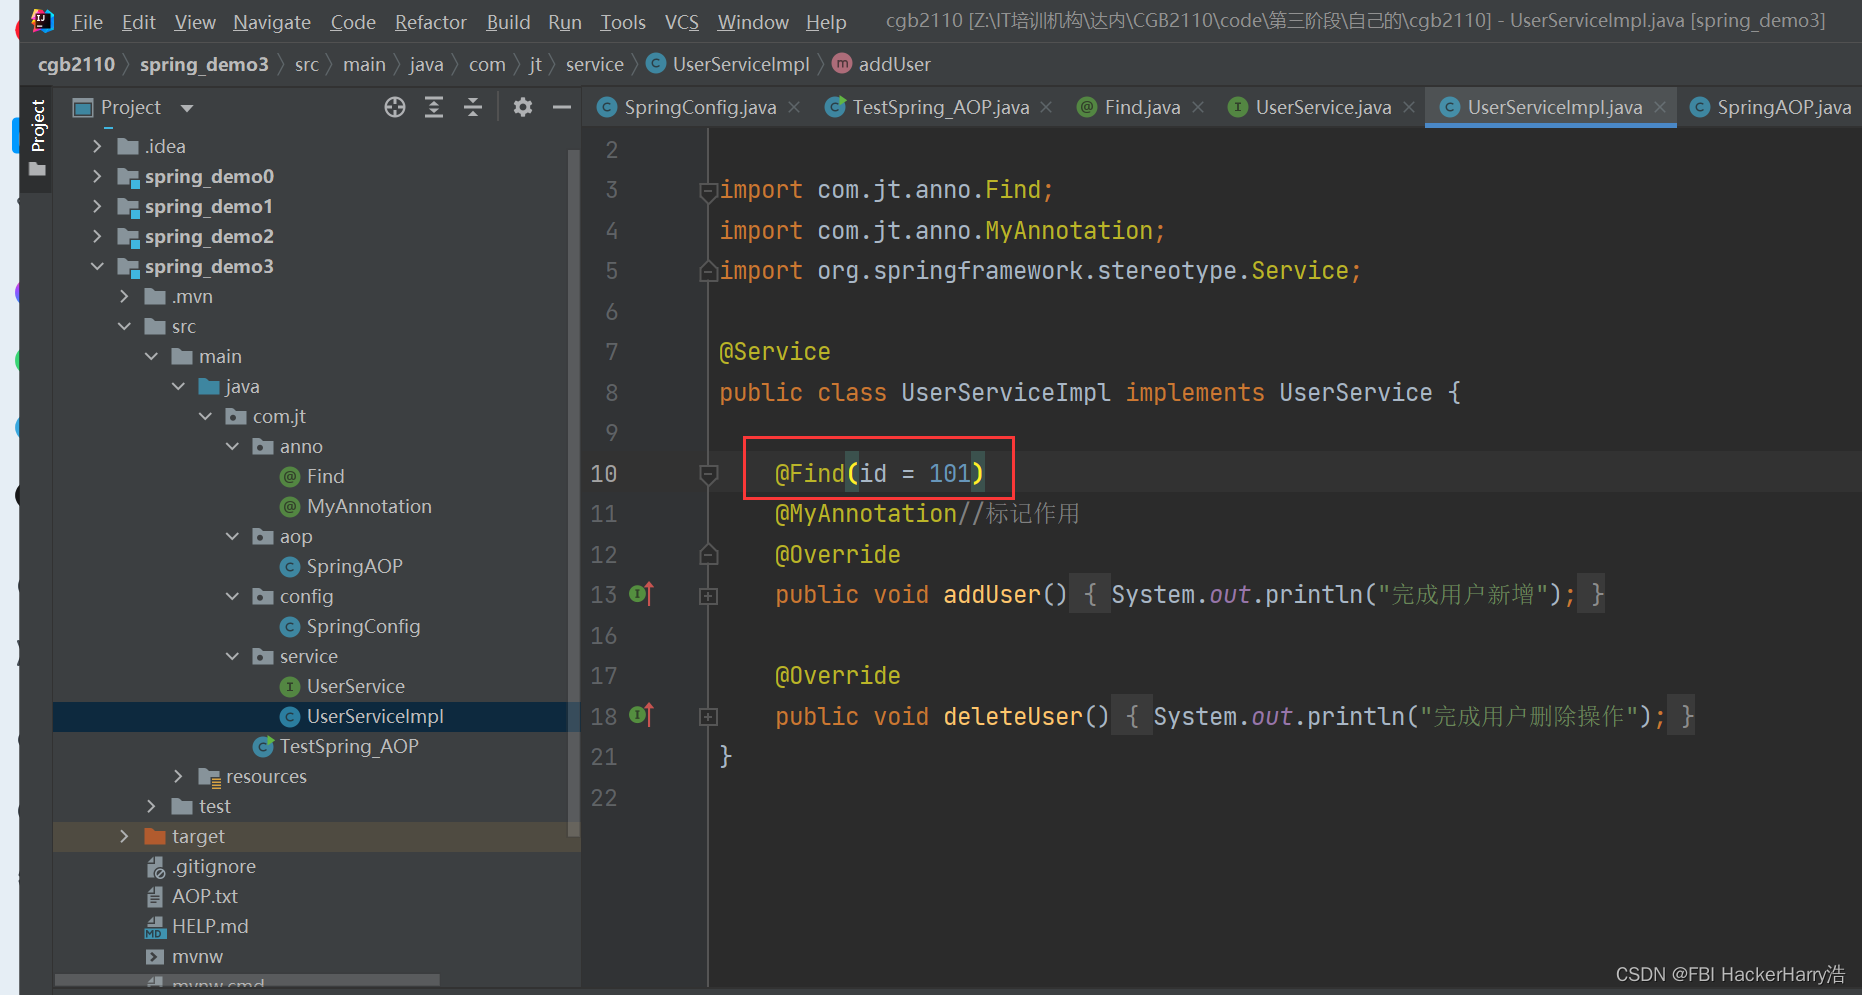
Task: Open SpringAOP class in project tree
Action: (x=354, y=566)
